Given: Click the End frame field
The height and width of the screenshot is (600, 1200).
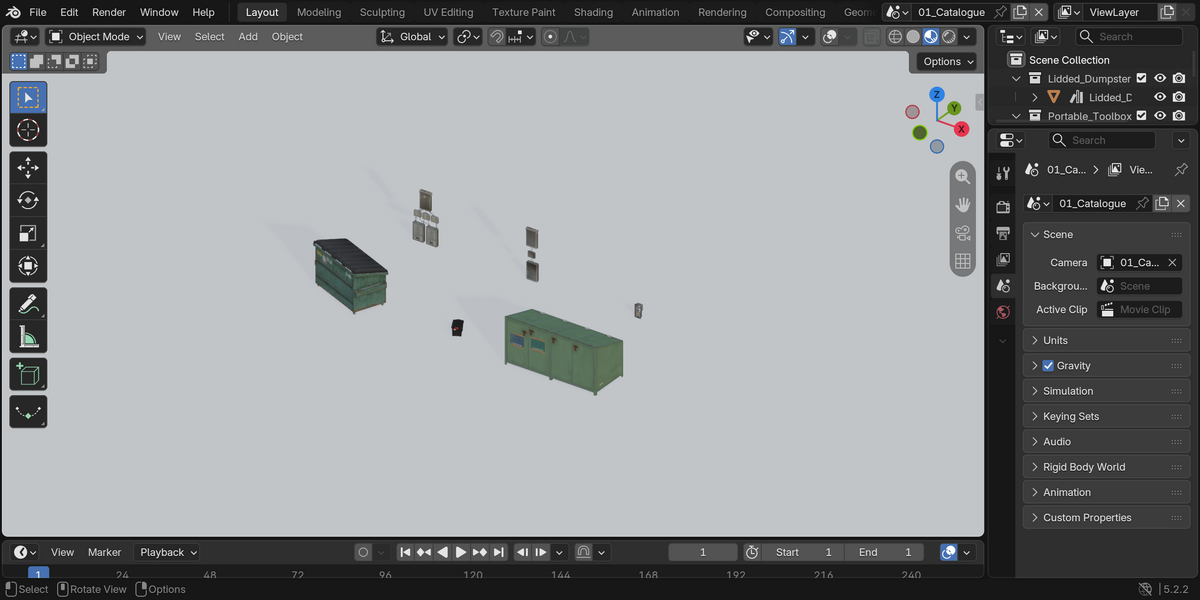Looking at the screenshot, I should (x=884, y=552).
